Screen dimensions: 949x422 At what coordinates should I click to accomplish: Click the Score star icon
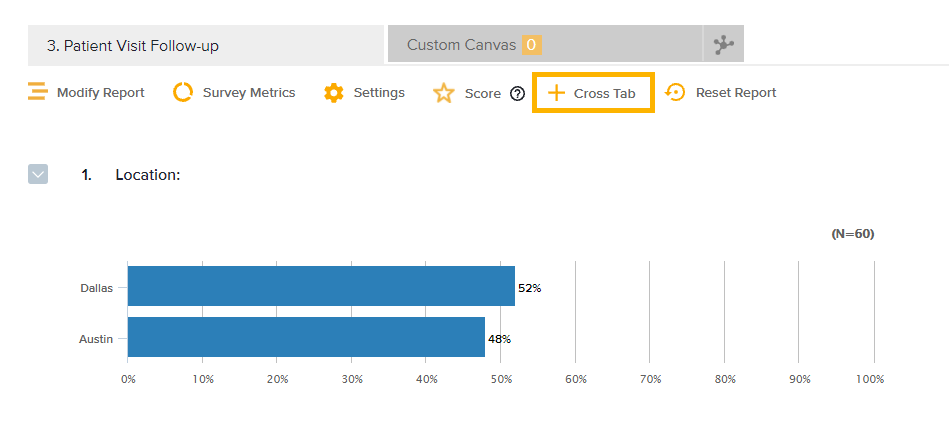coord(444,94)
